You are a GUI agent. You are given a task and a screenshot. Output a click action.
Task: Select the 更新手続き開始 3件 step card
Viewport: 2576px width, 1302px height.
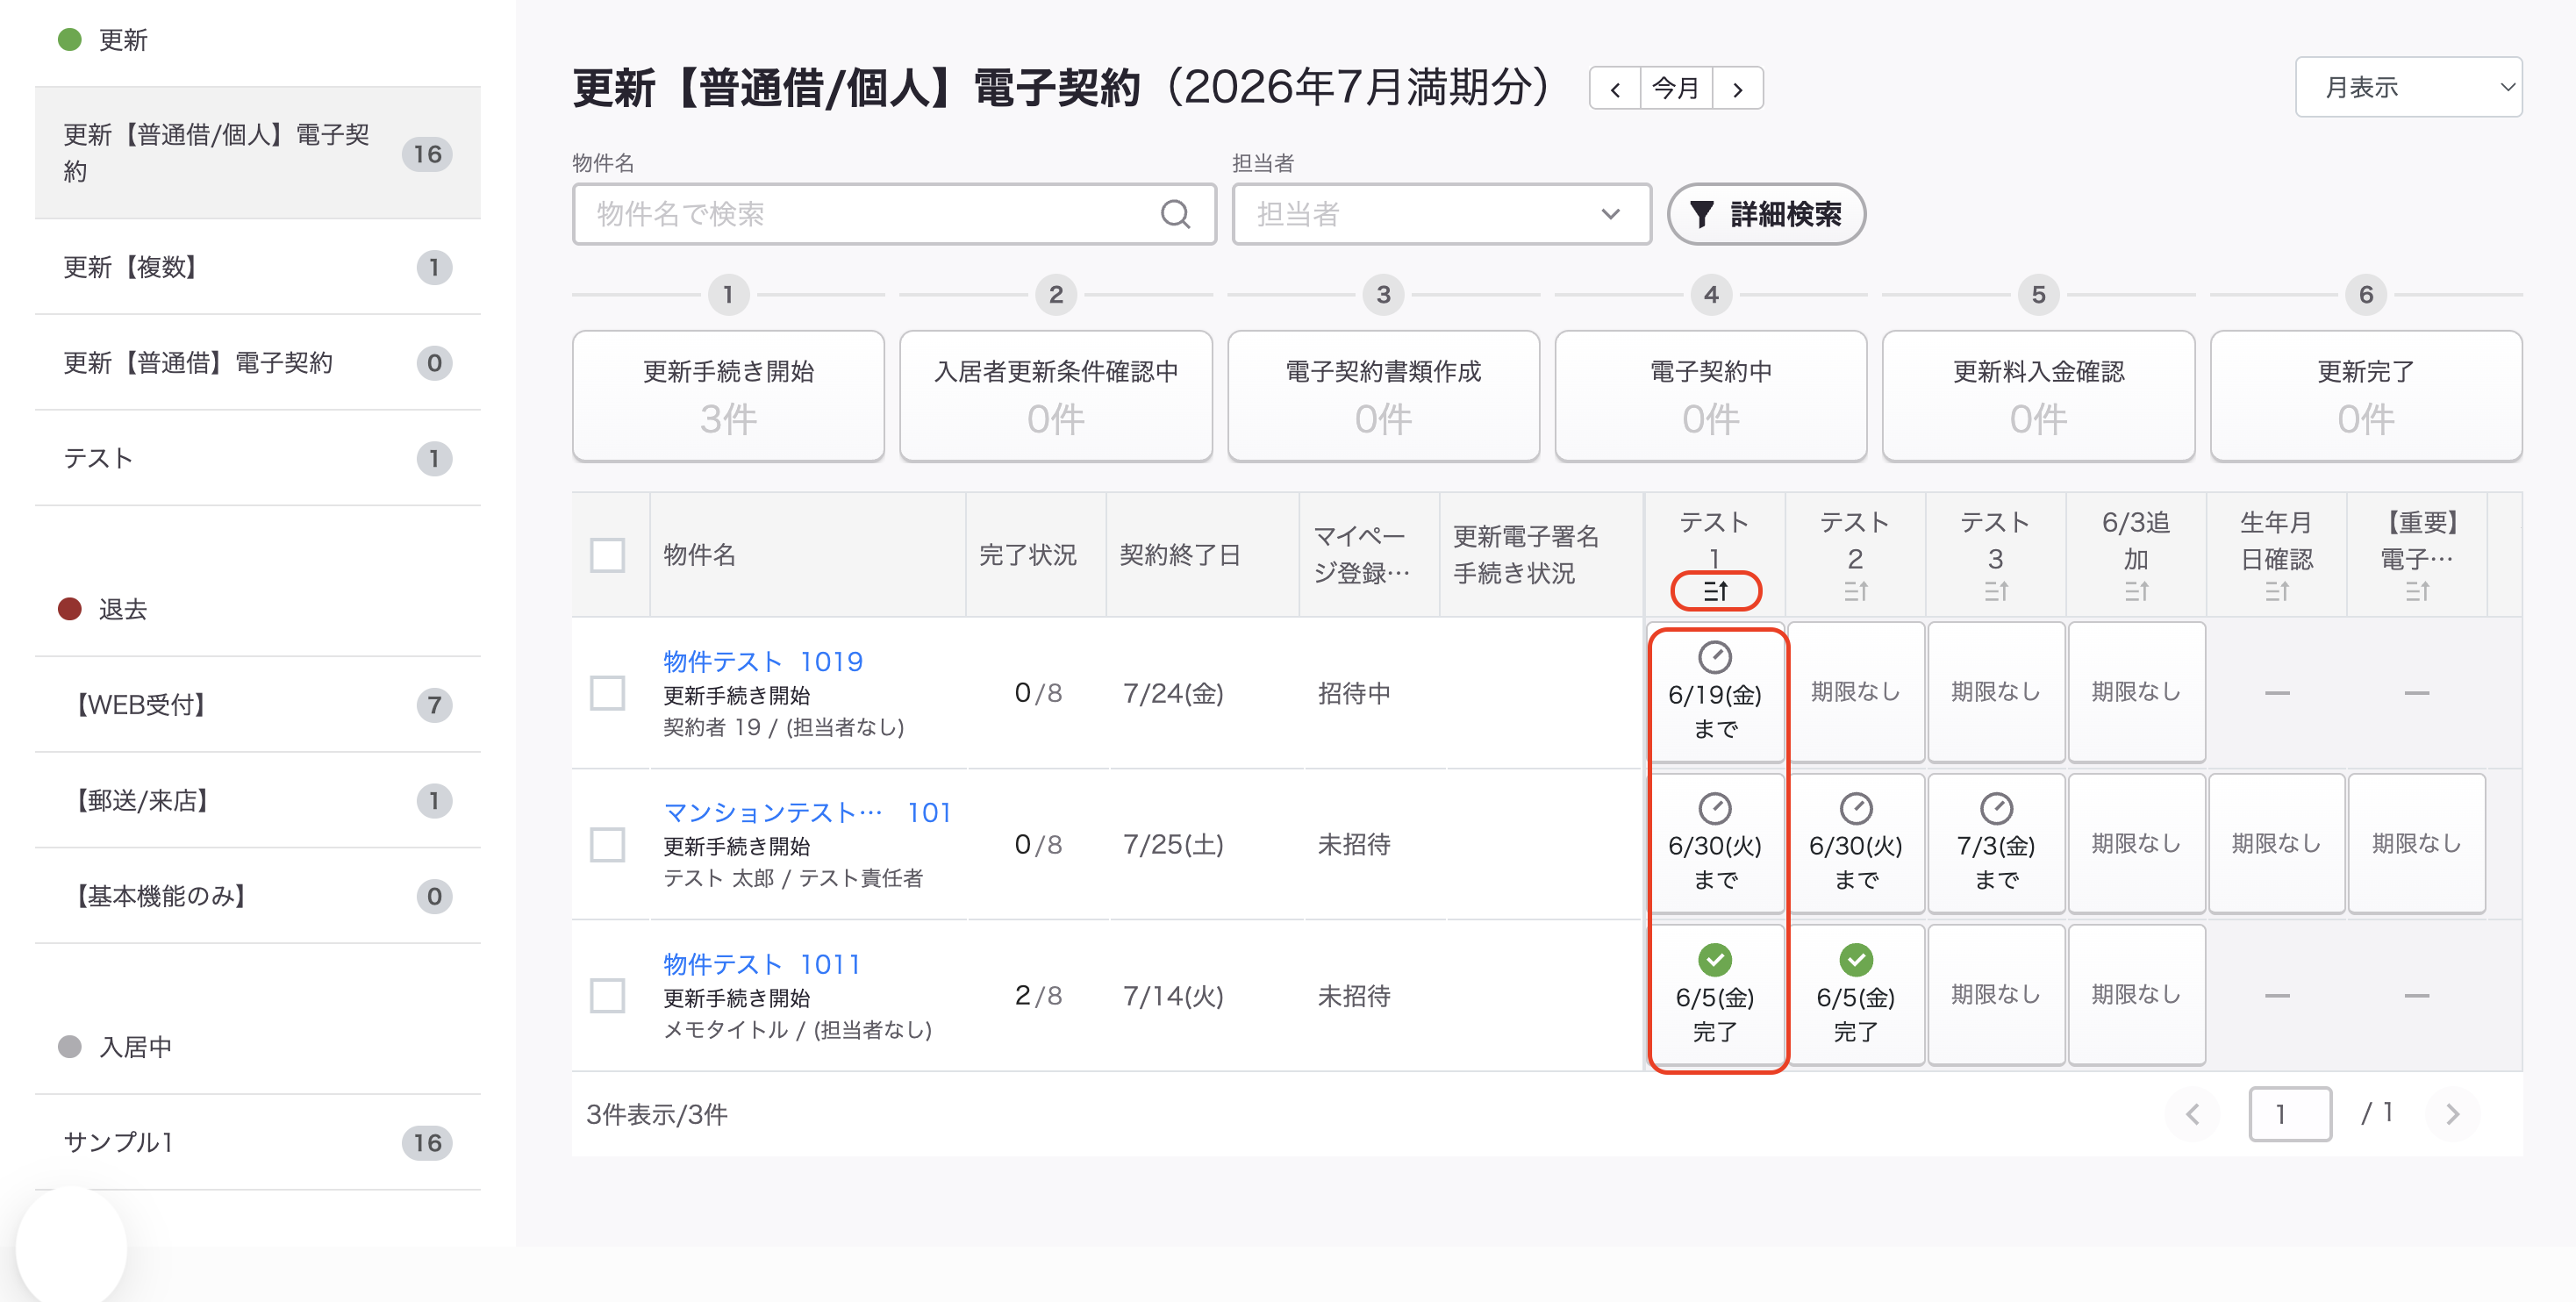728,397
